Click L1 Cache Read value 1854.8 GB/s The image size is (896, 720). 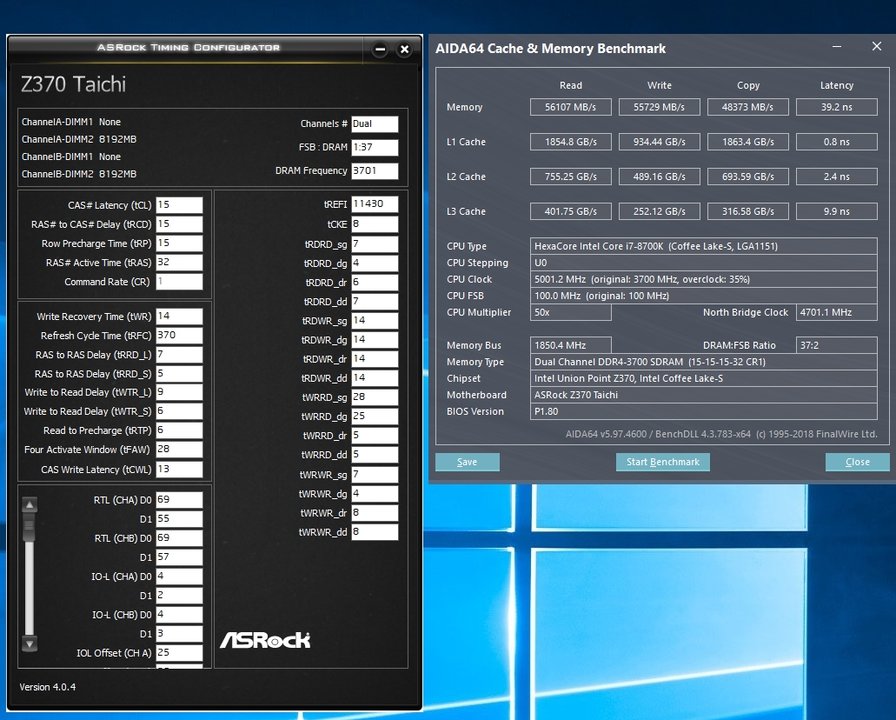click(570, 142)
